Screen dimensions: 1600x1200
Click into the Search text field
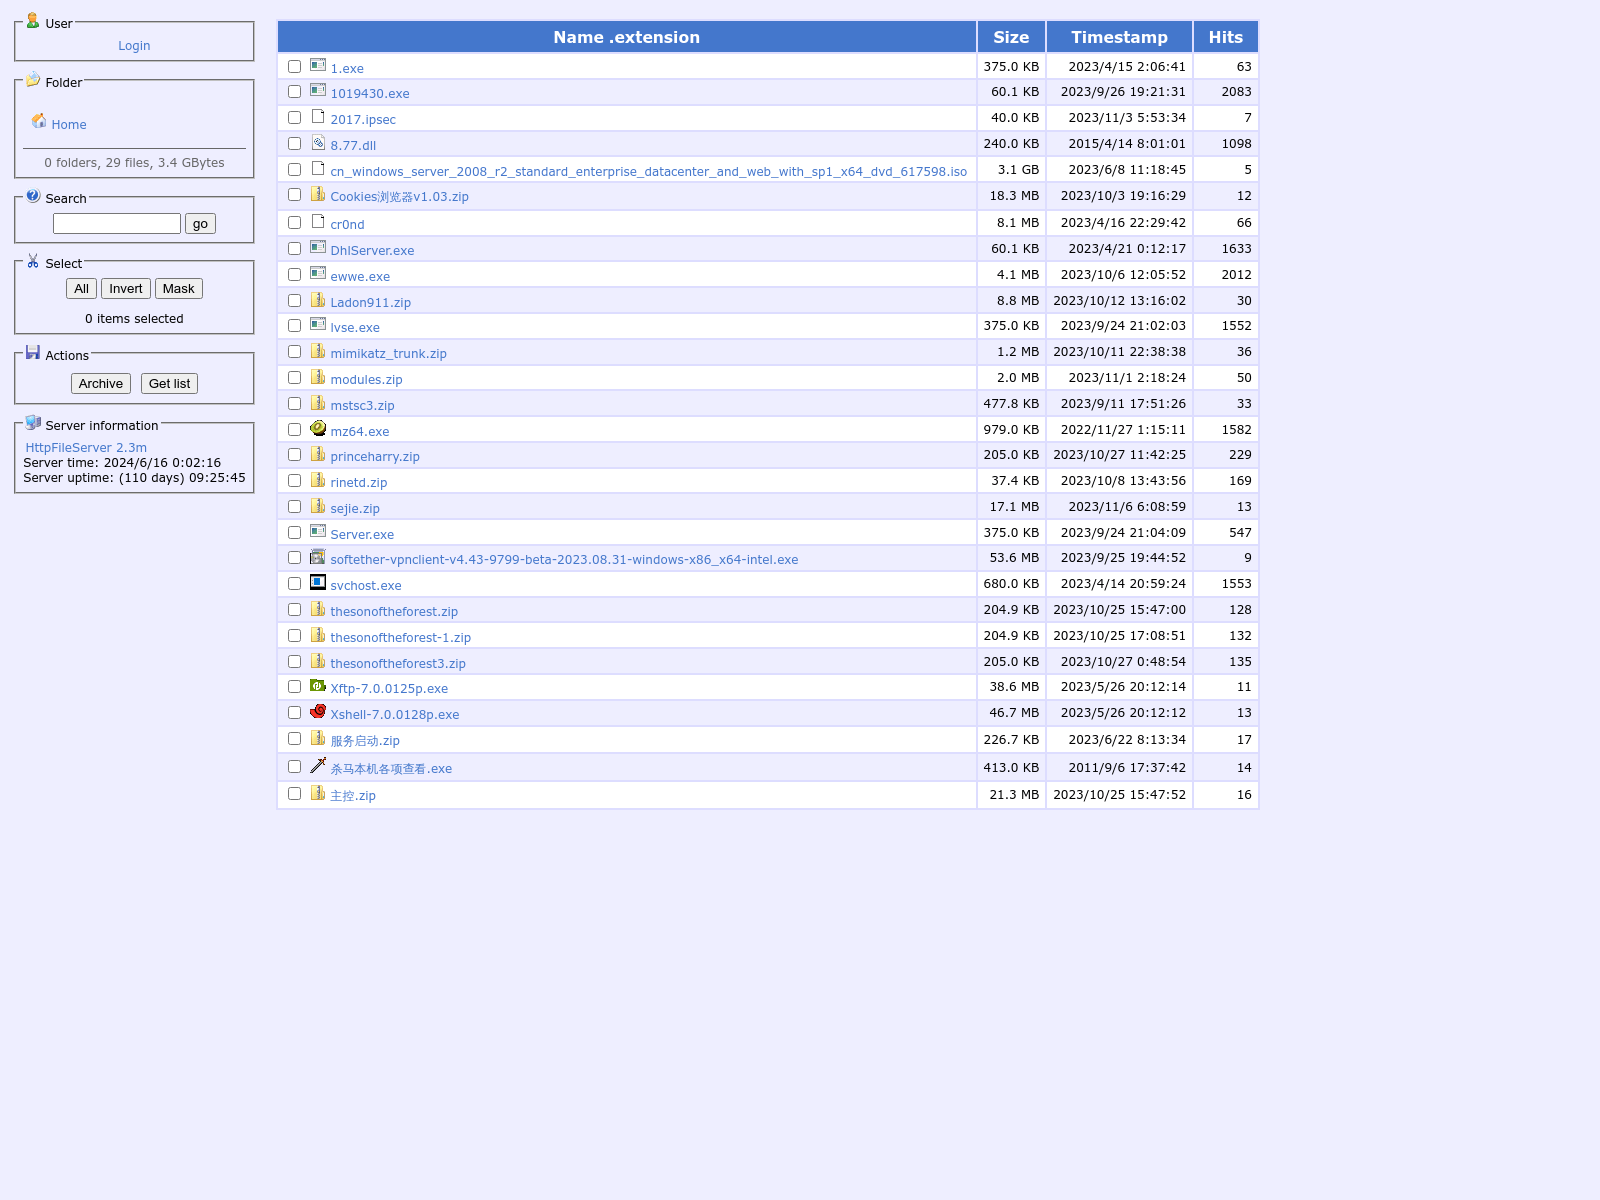(x=117, y=224)
